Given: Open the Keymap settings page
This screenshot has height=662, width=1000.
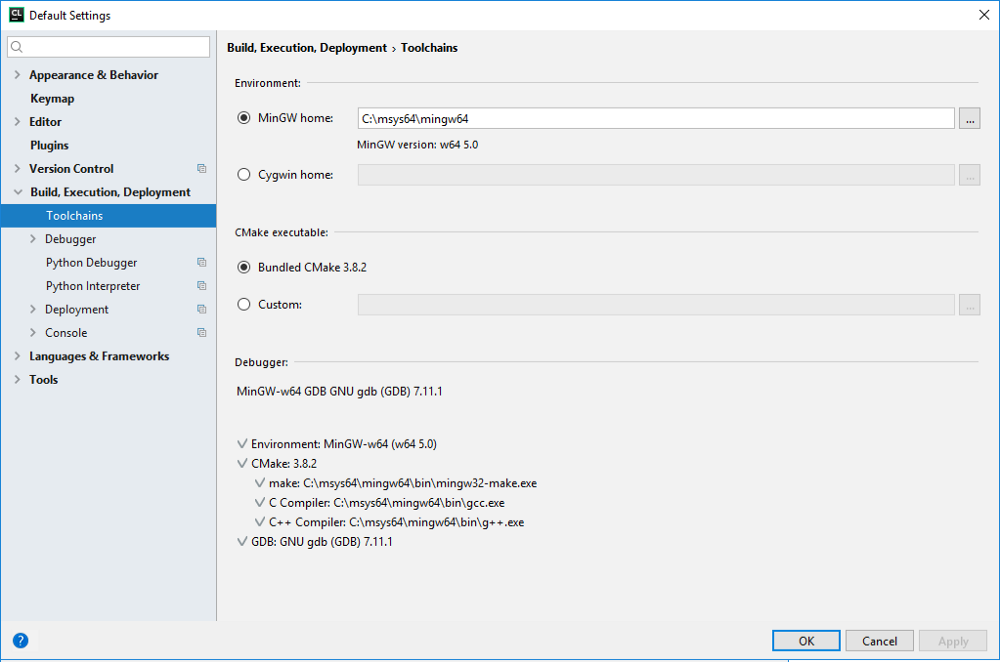Looking at the screenshot, I should click(x=52, y=99).
